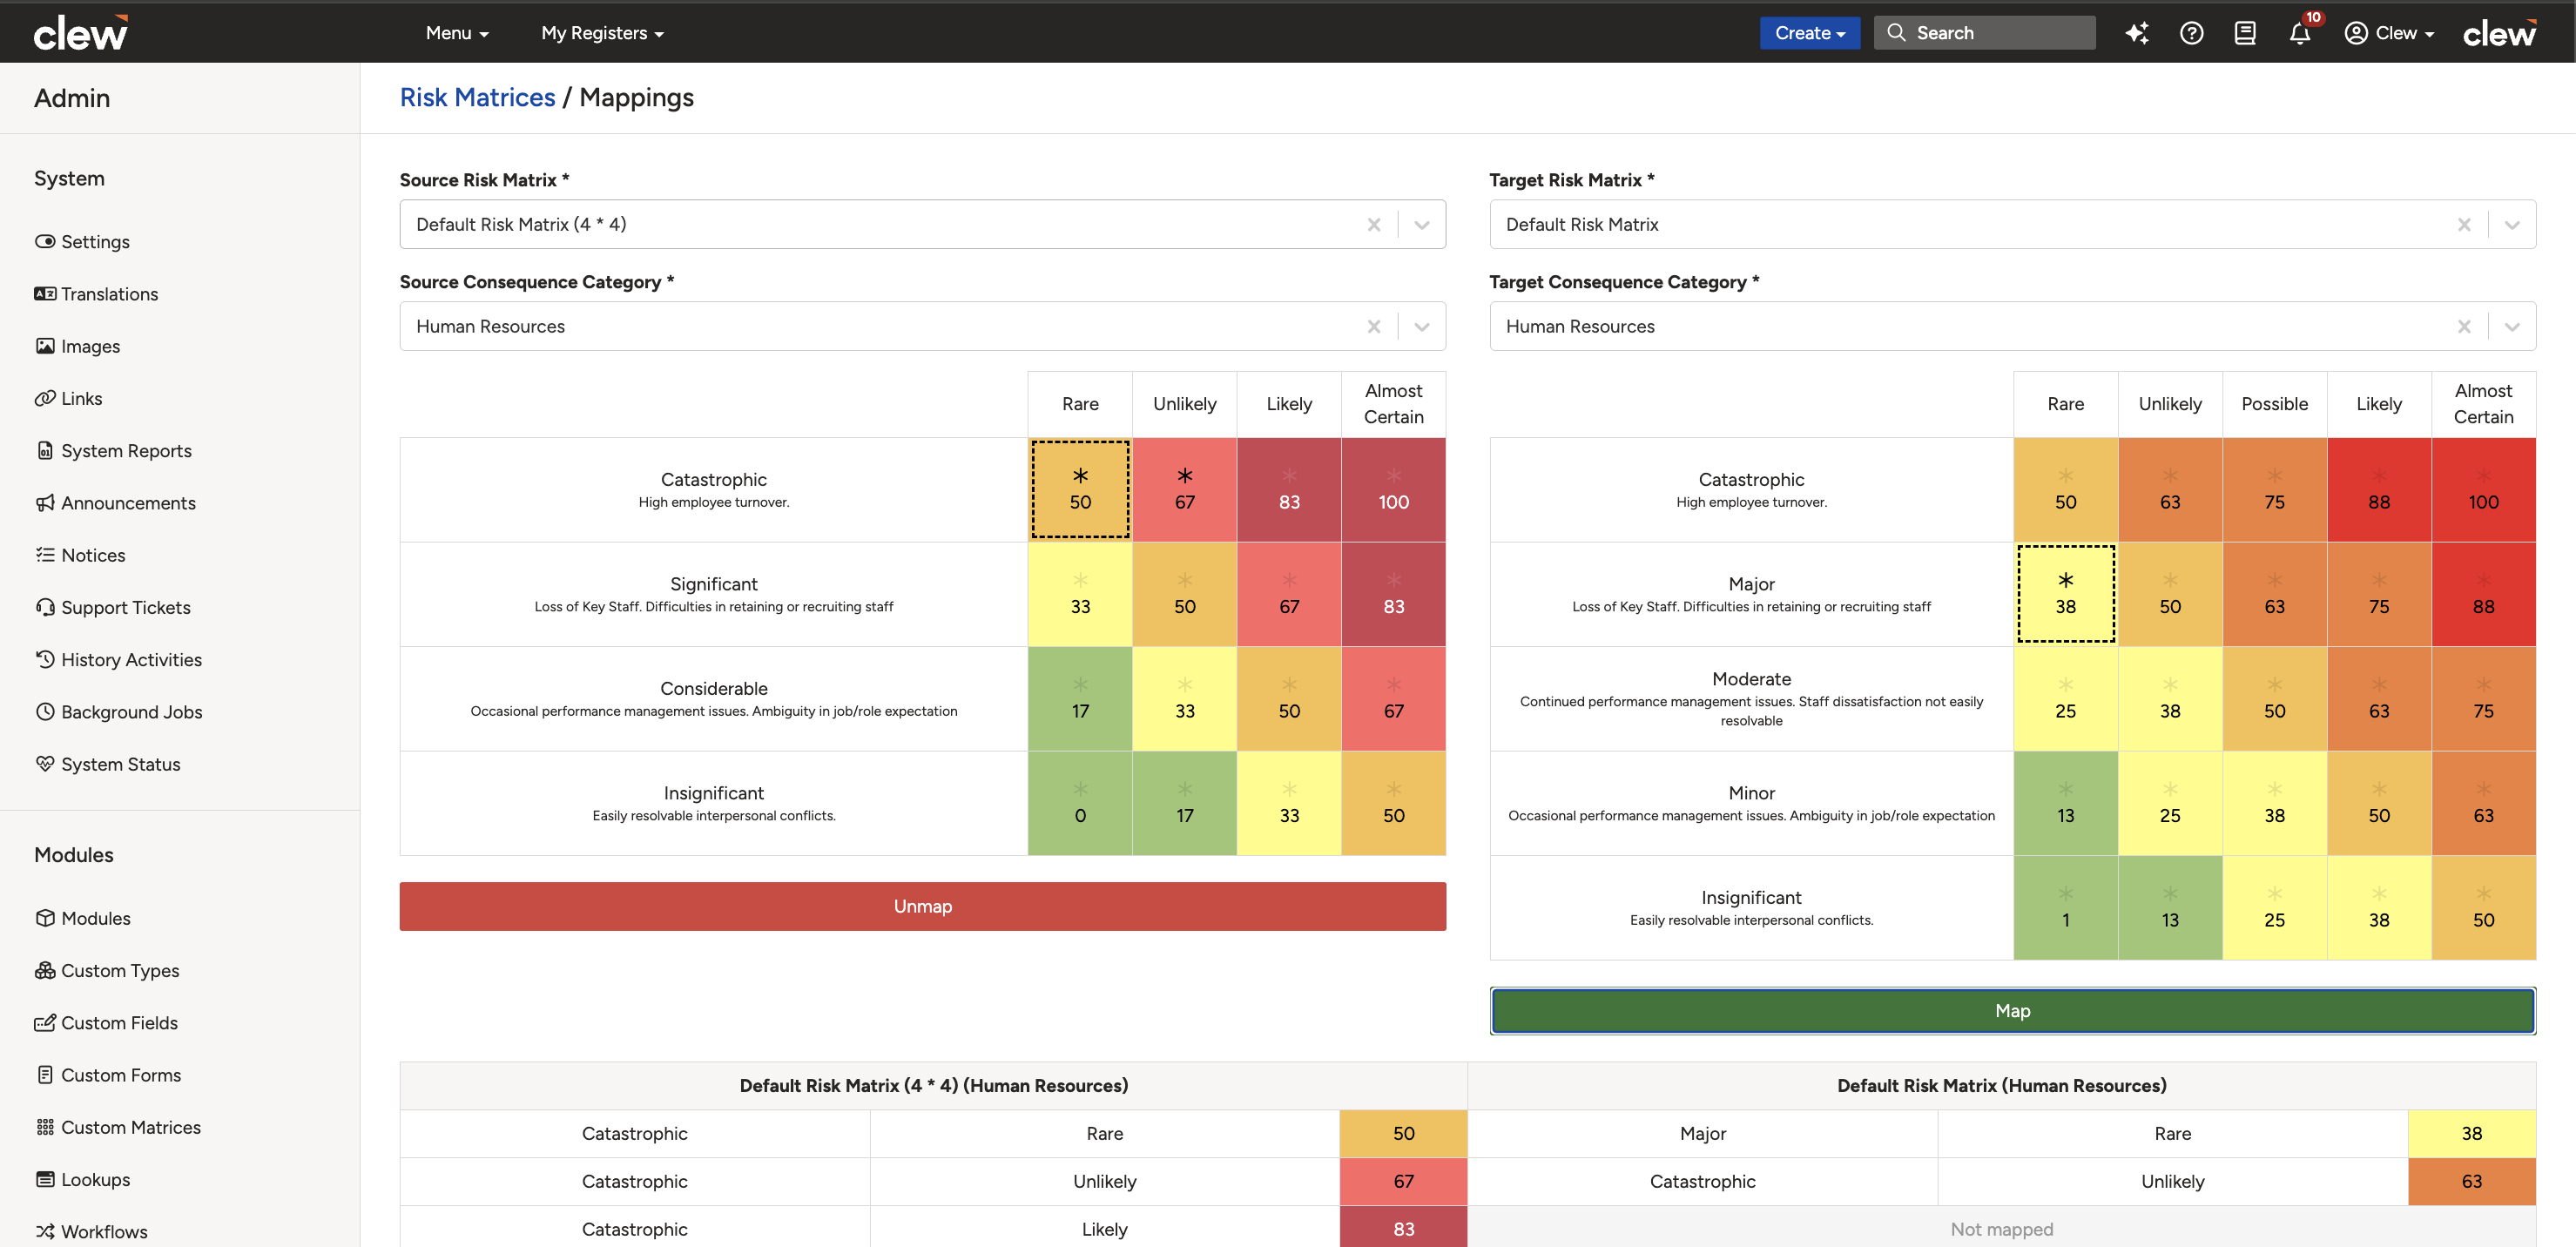2576x1247 pixels.
Task: Click the Clew logo at top right
Action: click(x=2499, y=33)
